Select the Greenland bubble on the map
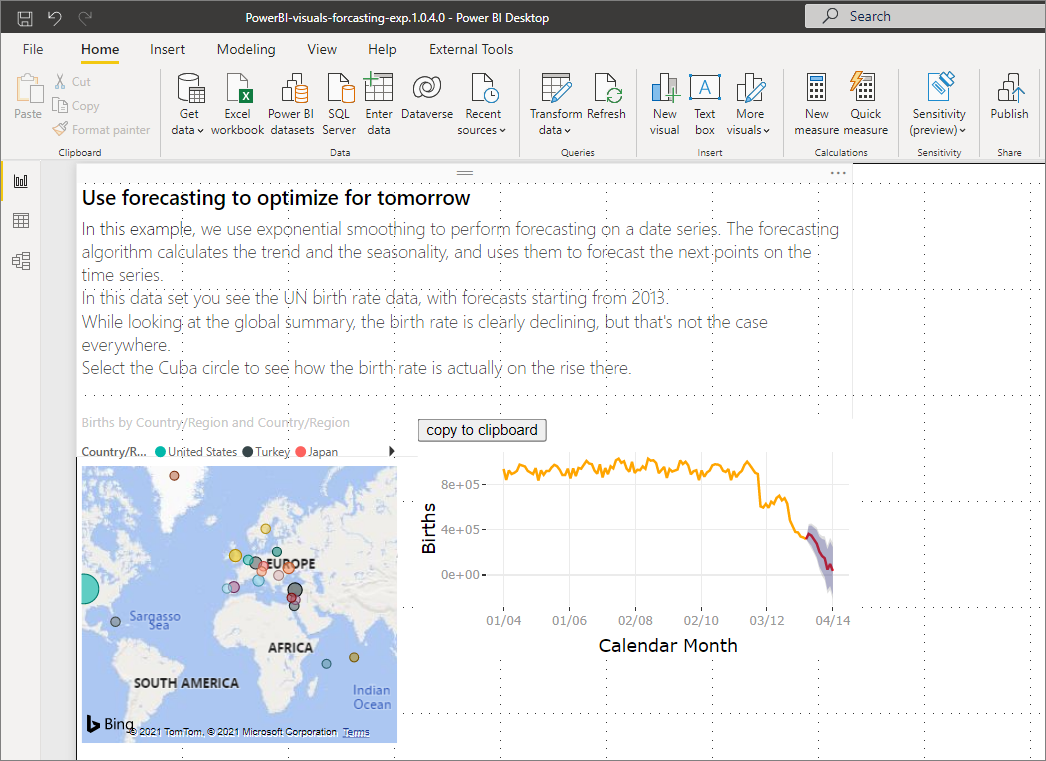The image size is (1046, 761). 174,476
